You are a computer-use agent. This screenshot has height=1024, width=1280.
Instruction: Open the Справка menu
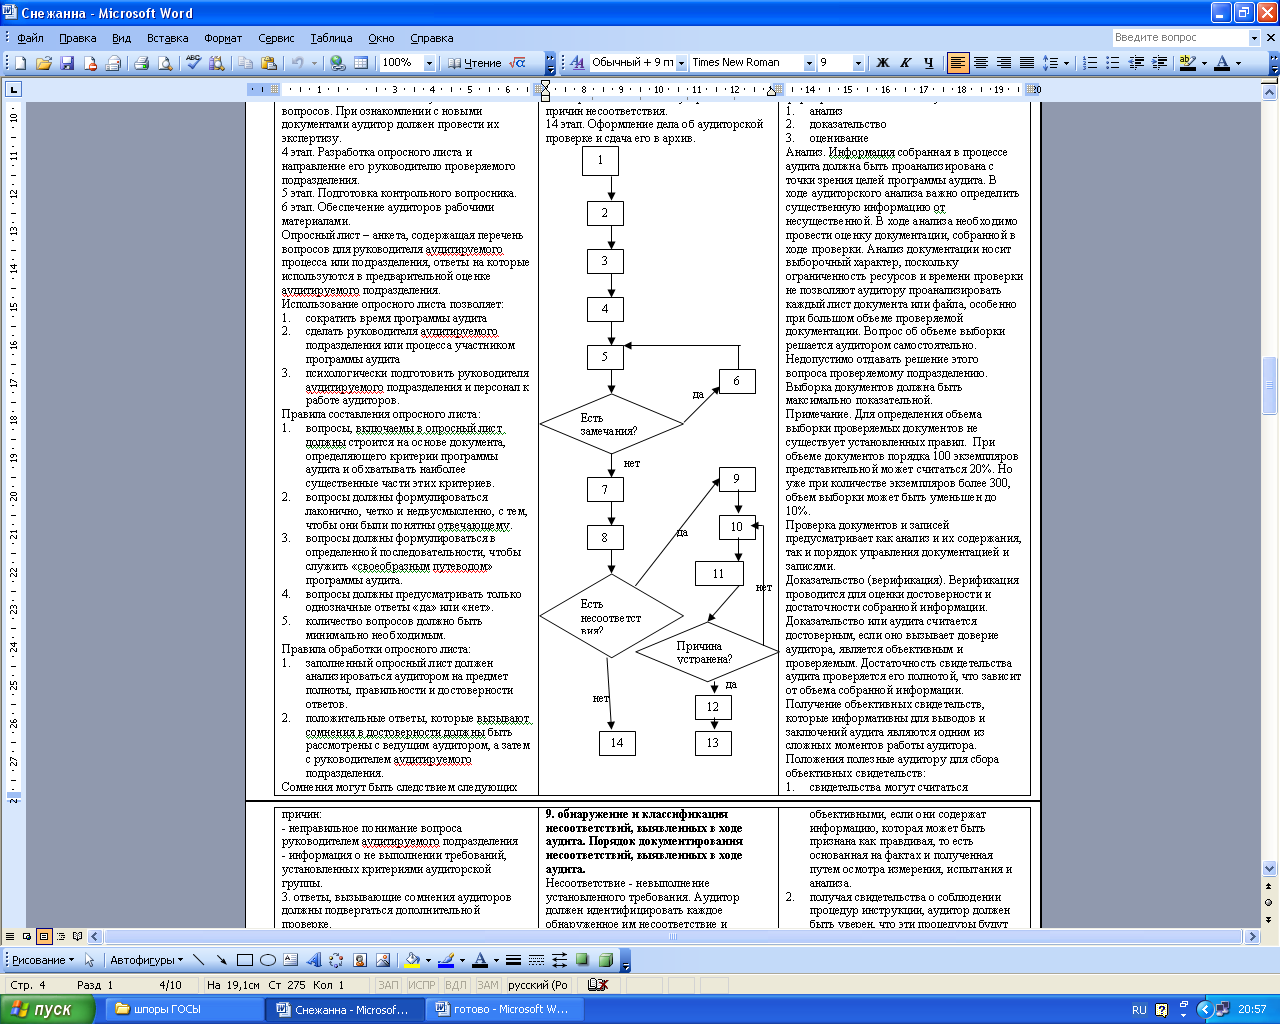click(432, 38)
